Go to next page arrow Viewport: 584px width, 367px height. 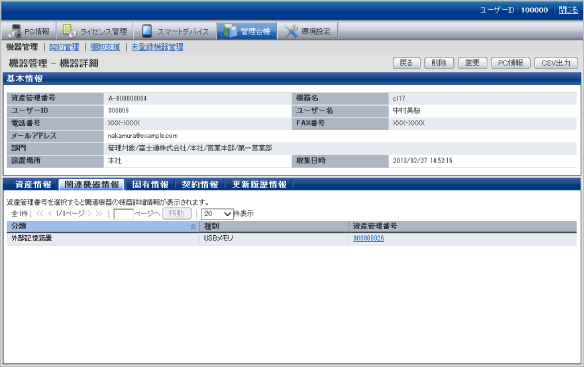[x=89, y=213]
